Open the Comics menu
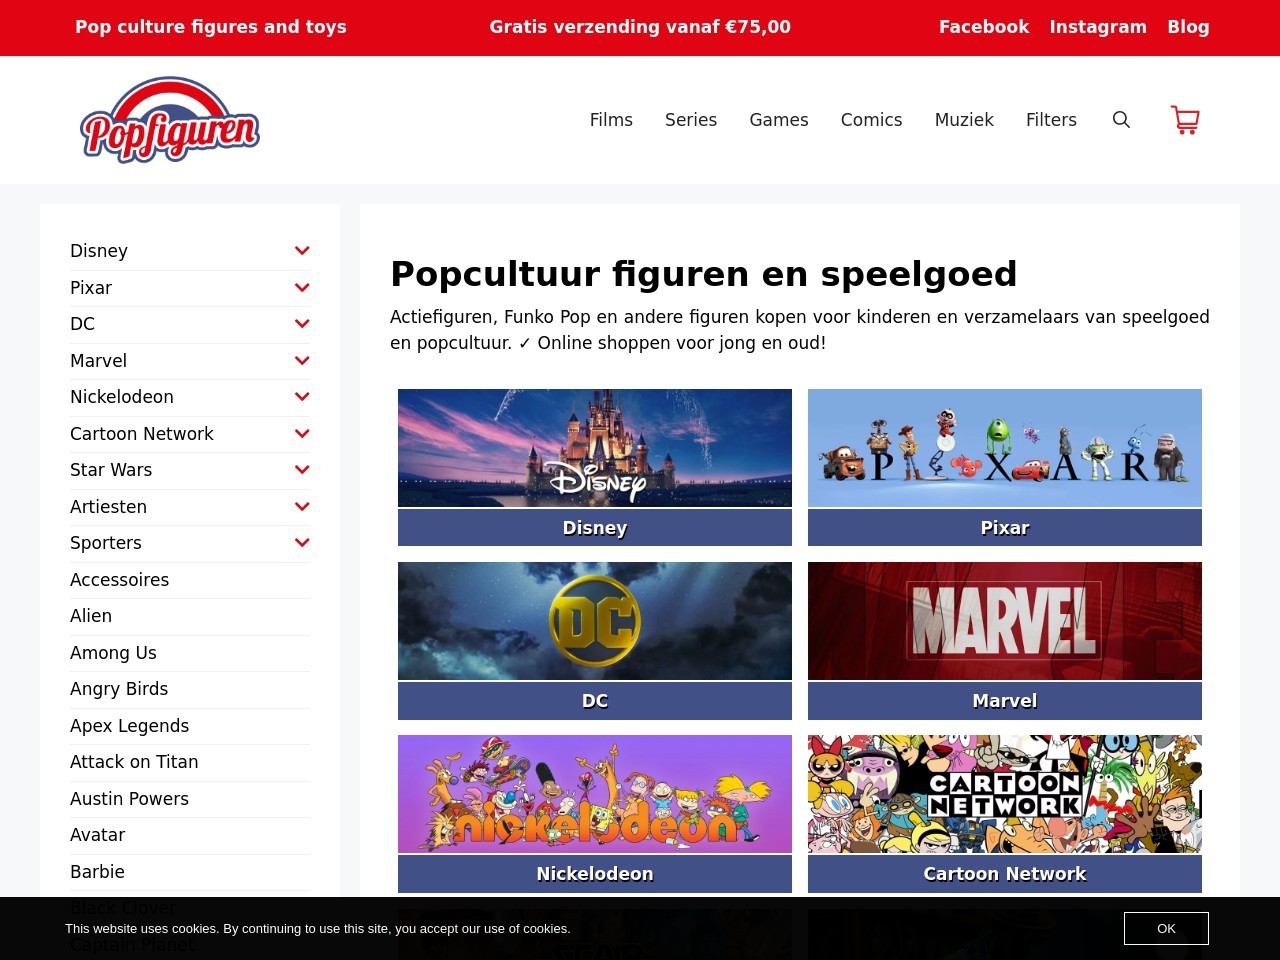Screen dimensions: 1280x960 pyautogui.click(x=871, y=120)
